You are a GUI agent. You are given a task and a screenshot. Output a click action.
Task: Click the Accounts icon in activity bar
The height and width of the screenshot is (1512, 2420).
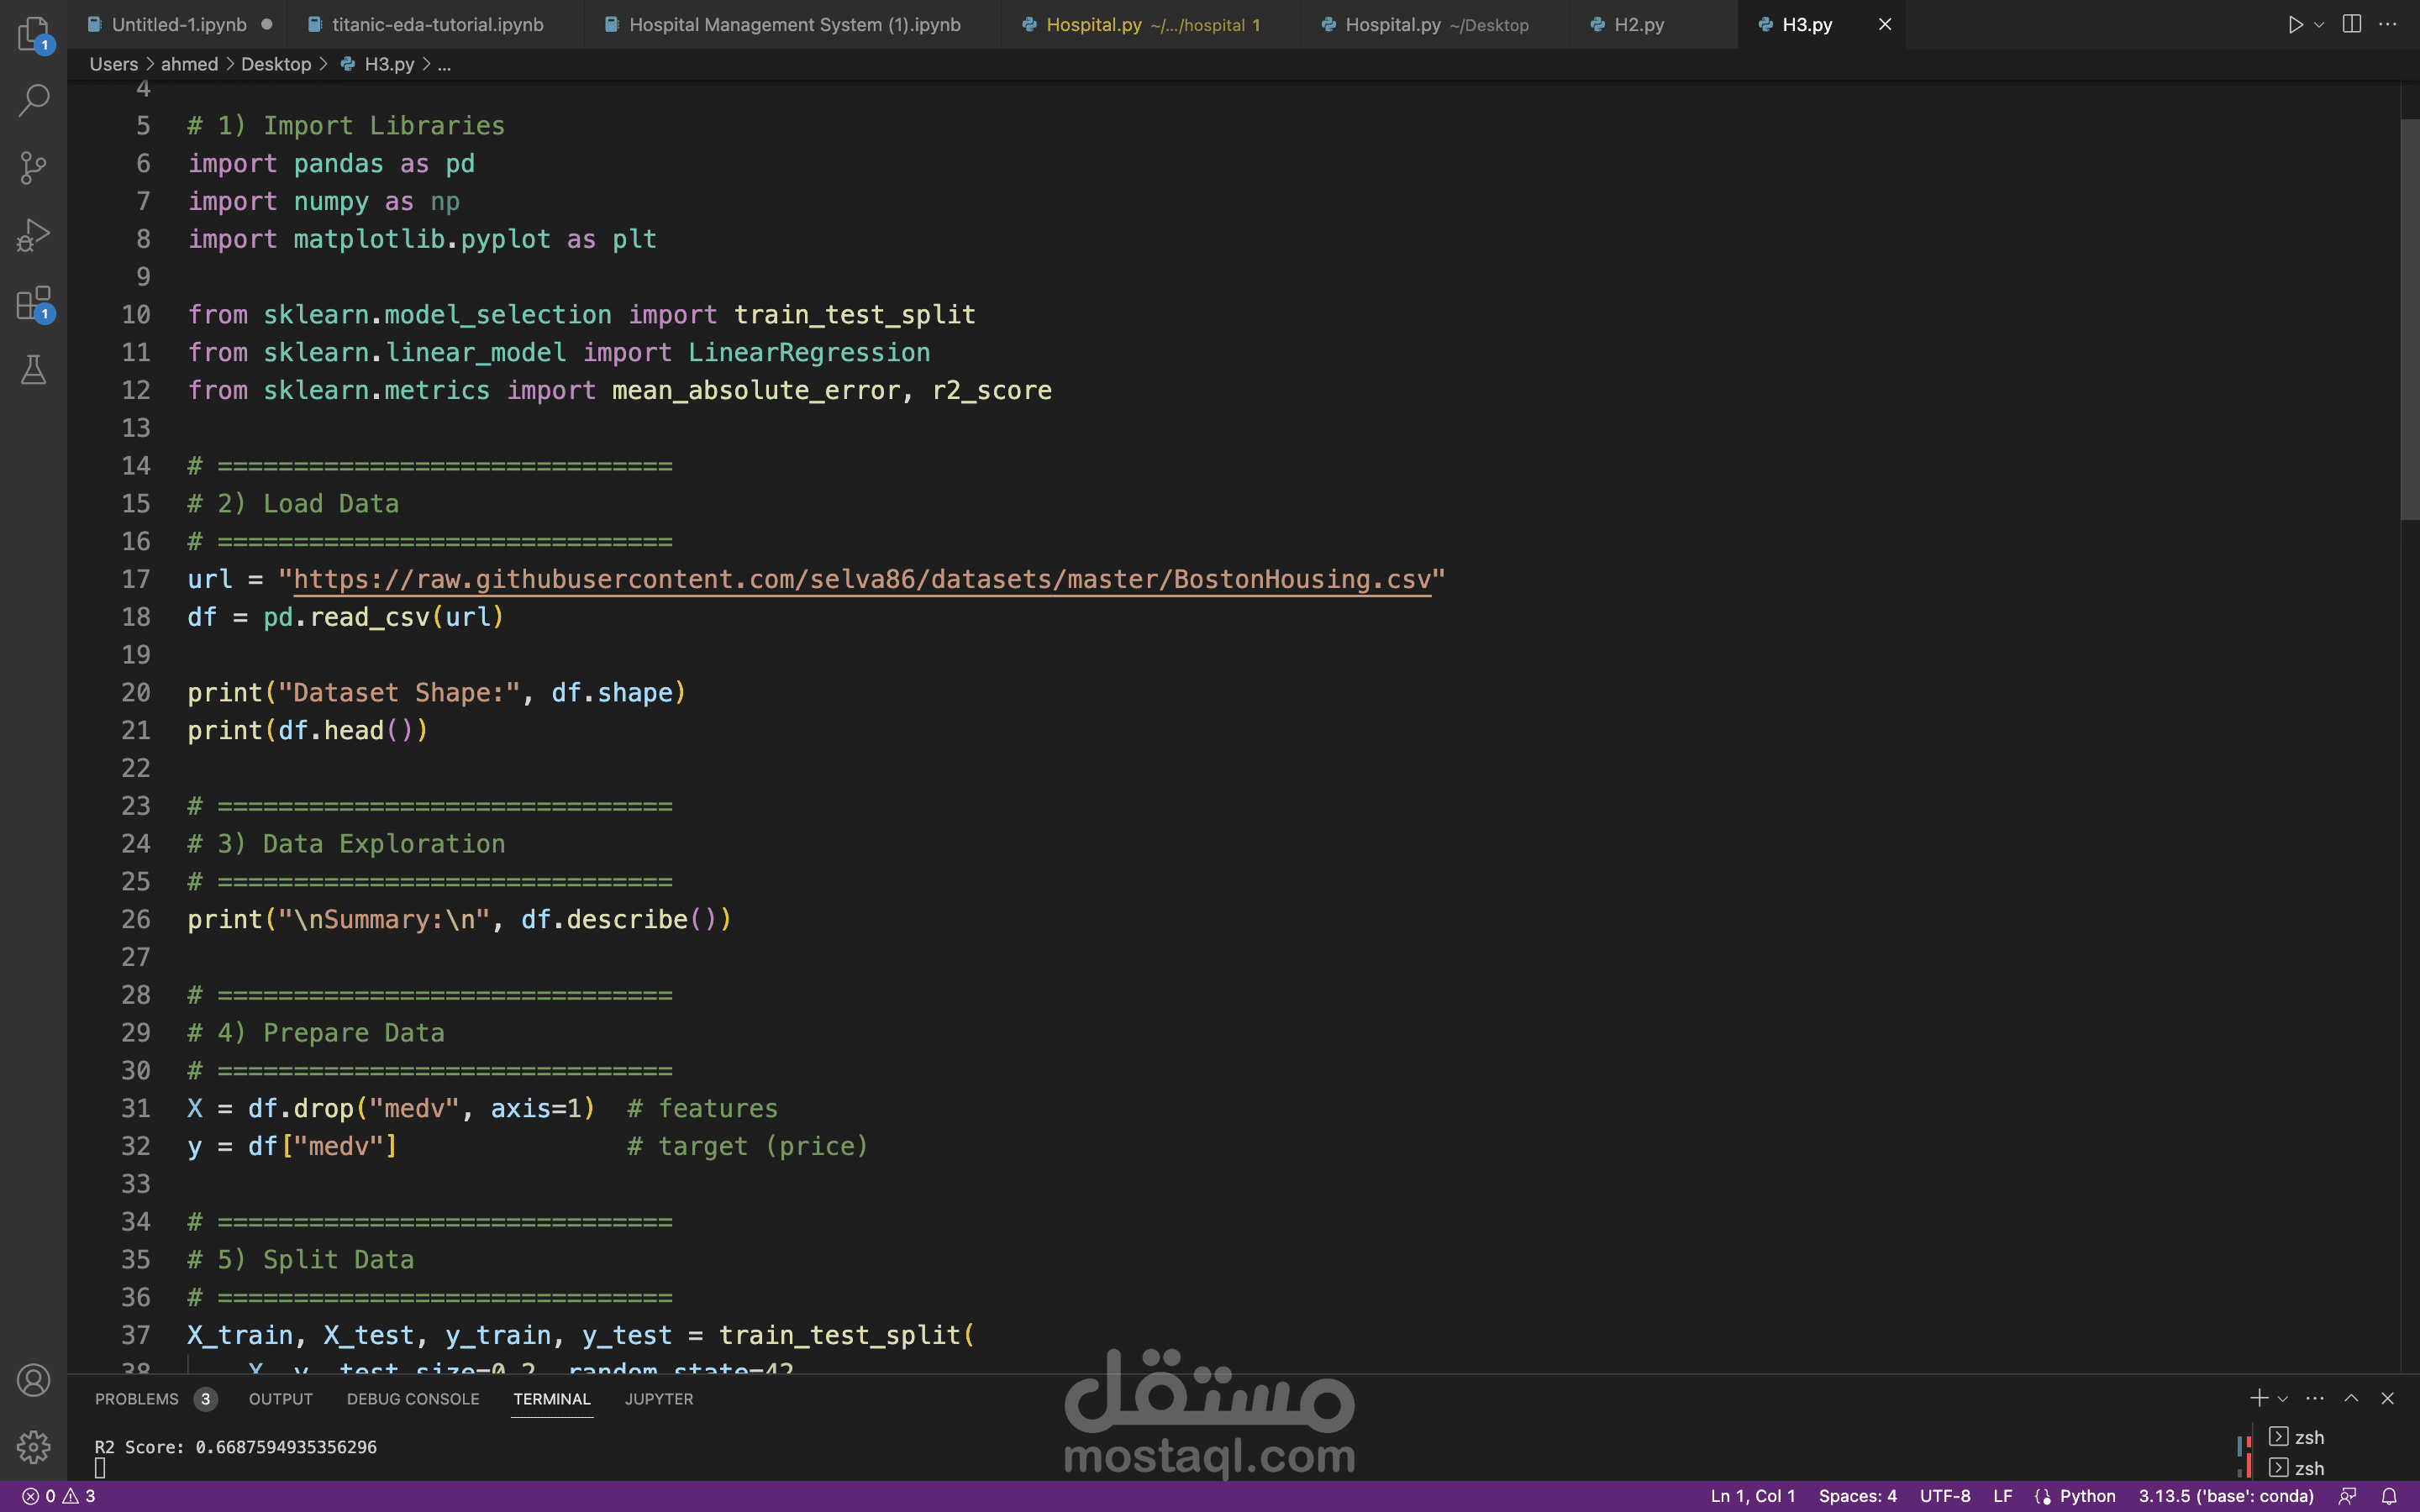[33, 1380]
